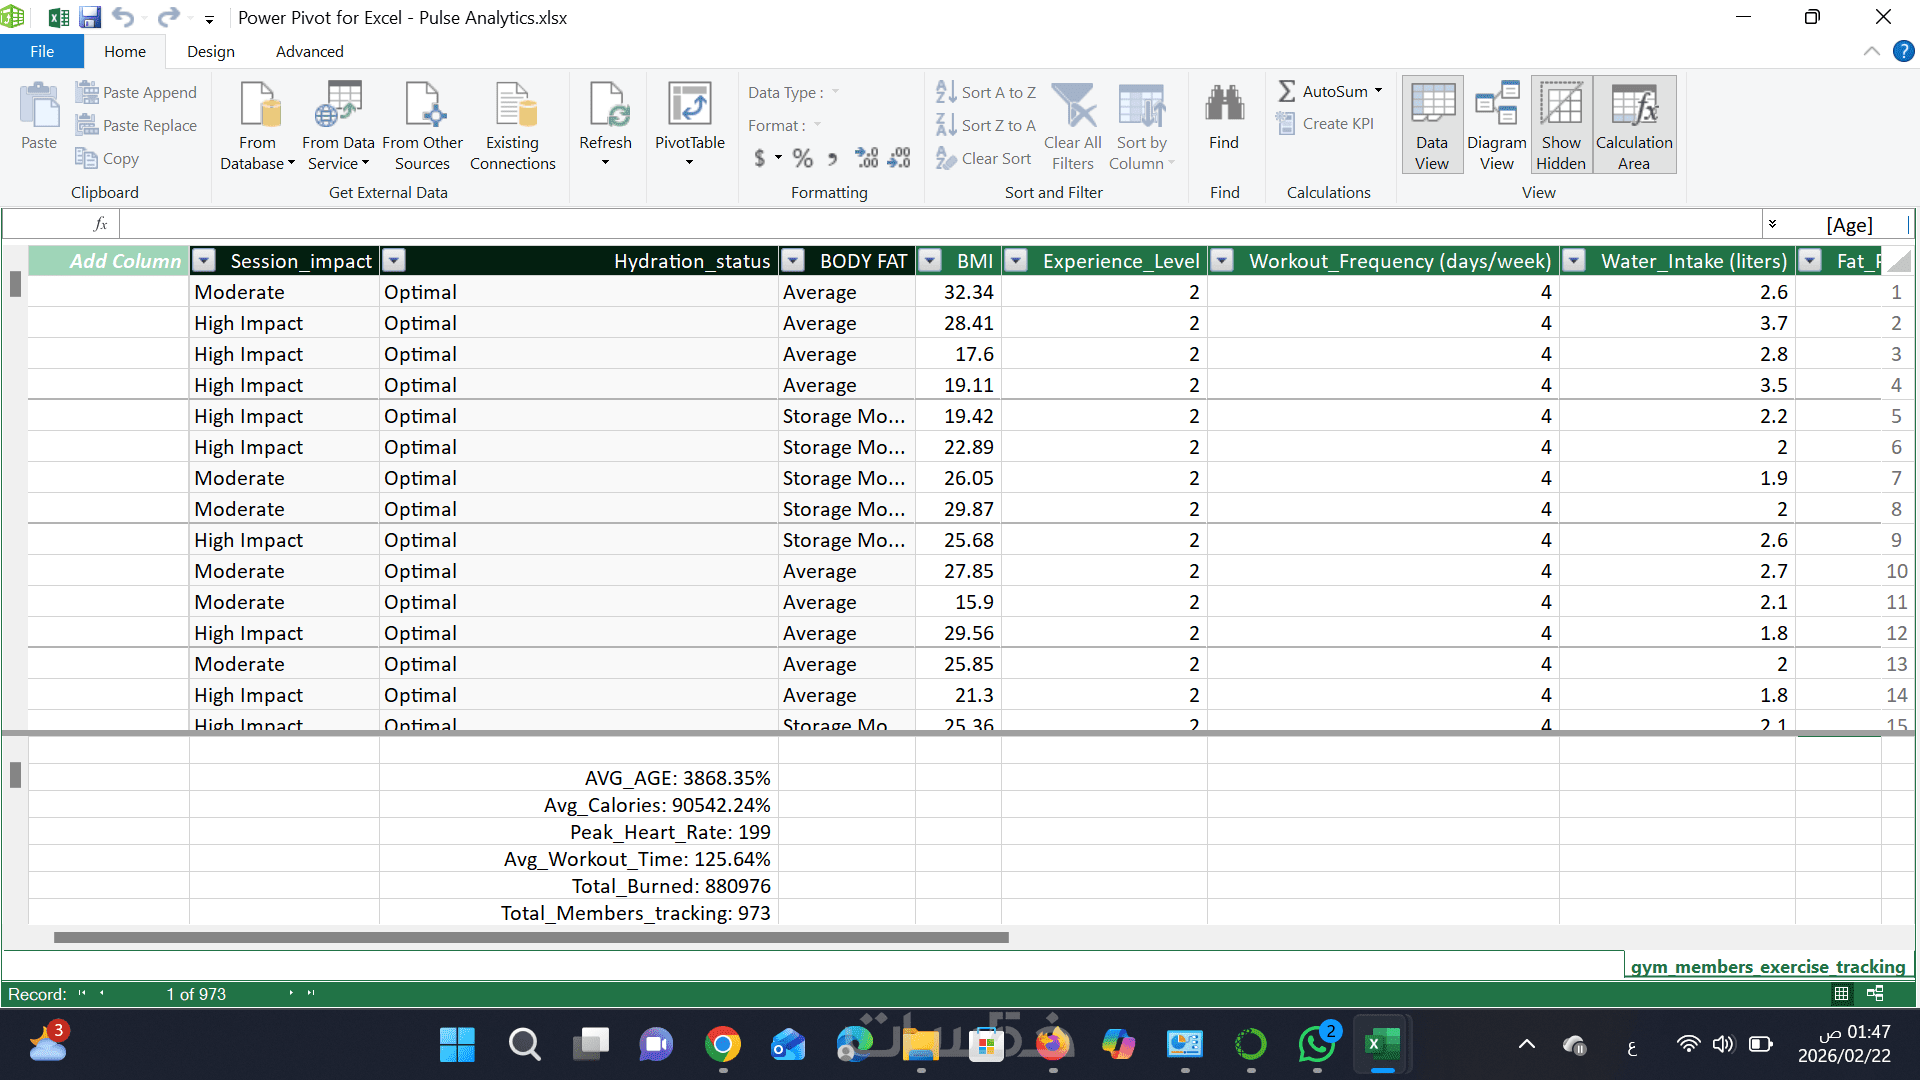Open Google Chrome from the taskbar

(x=722, y=1045)
